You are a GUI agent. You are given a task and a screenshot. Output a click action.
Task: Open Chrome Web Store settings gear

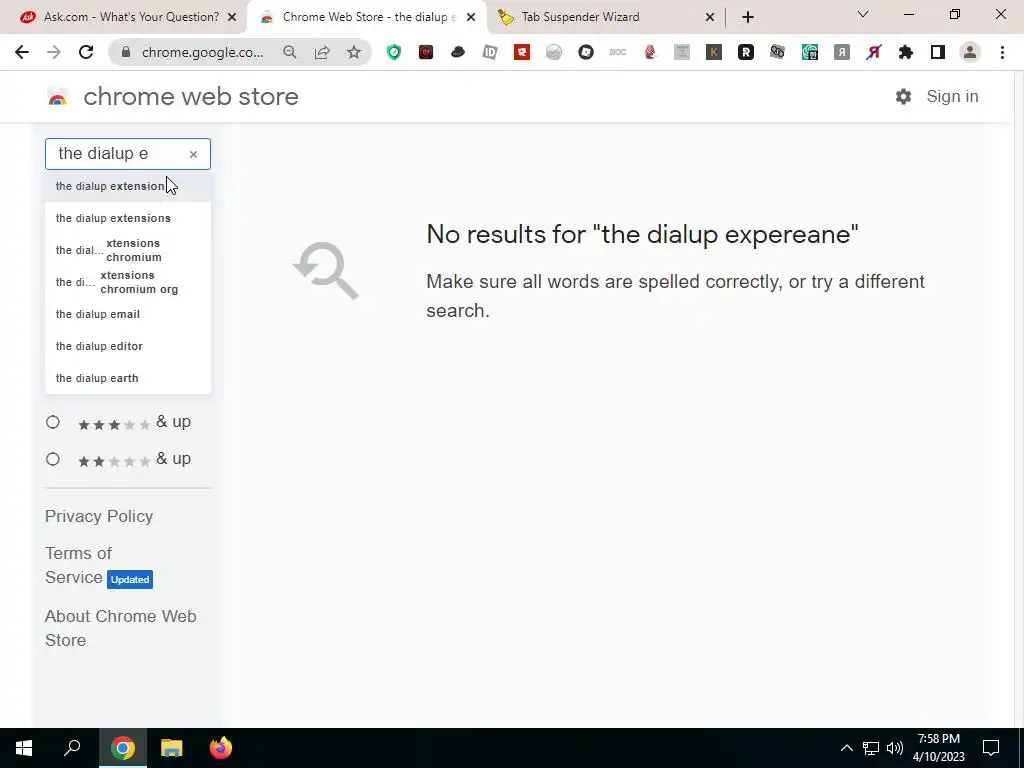click(x=903, y=97)
